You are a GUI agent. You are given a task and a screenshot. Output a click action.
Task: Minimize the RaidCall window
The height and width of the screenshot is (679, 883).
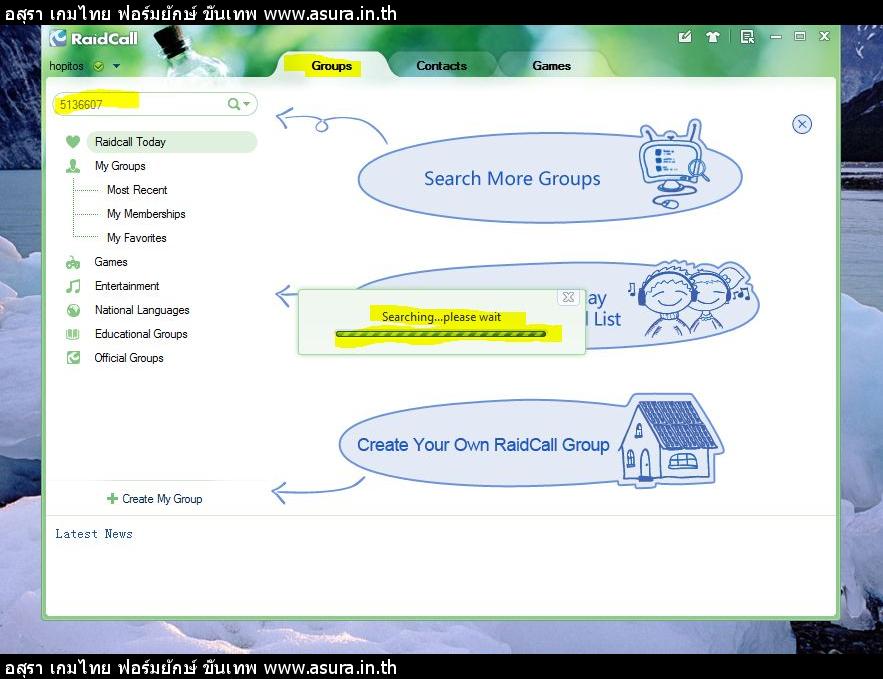pyautogui.click(x=776, y=37)
